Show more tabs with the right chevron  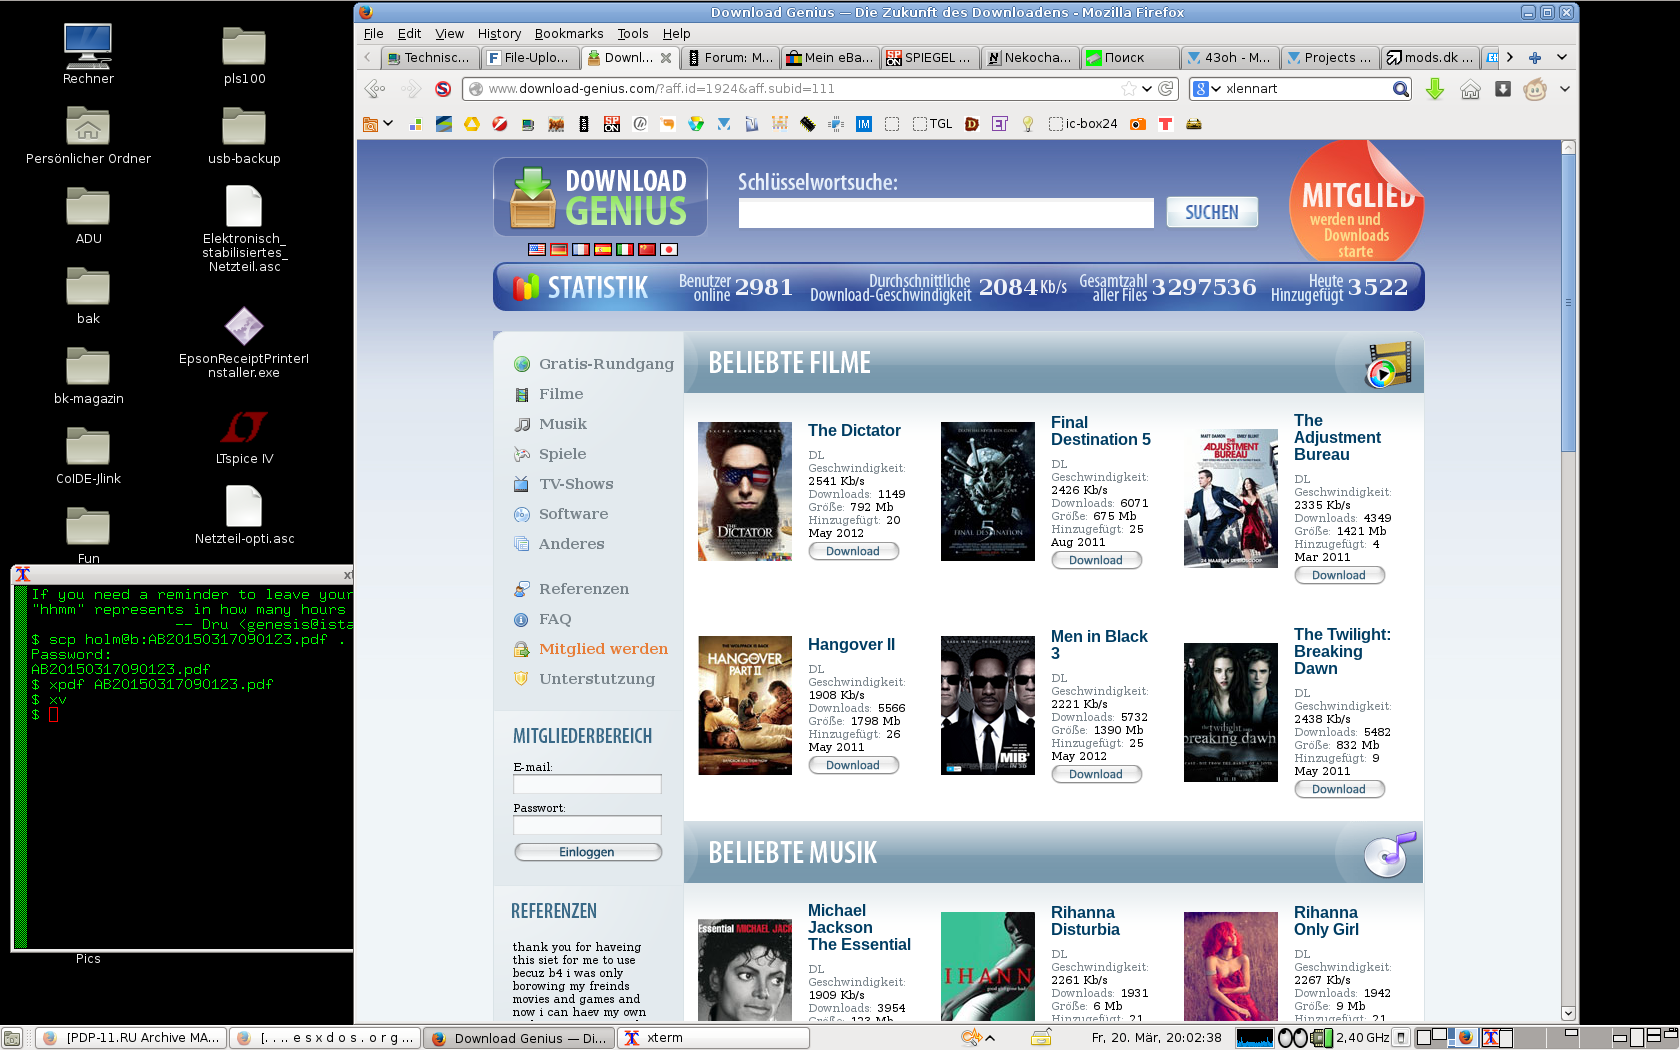pyautogui.click(x=1510, y=57)
